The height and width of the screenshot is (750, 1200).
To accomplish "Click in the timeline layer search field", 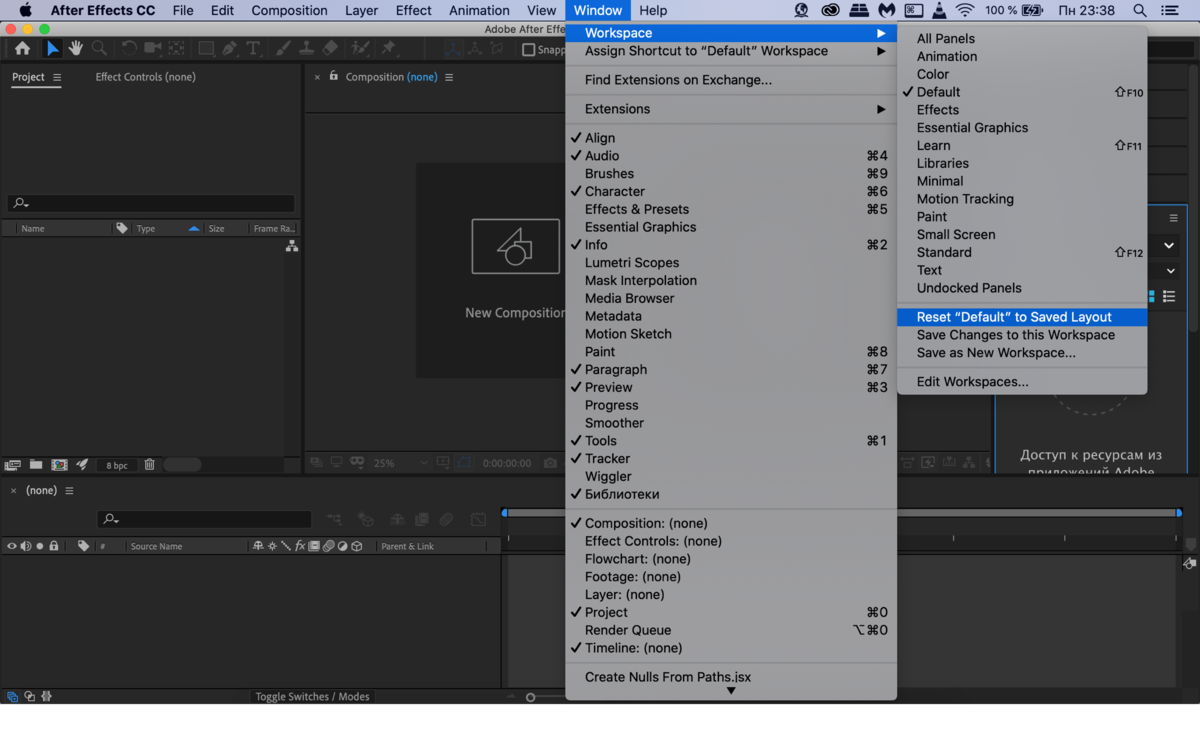I will [x=205, y=519].
